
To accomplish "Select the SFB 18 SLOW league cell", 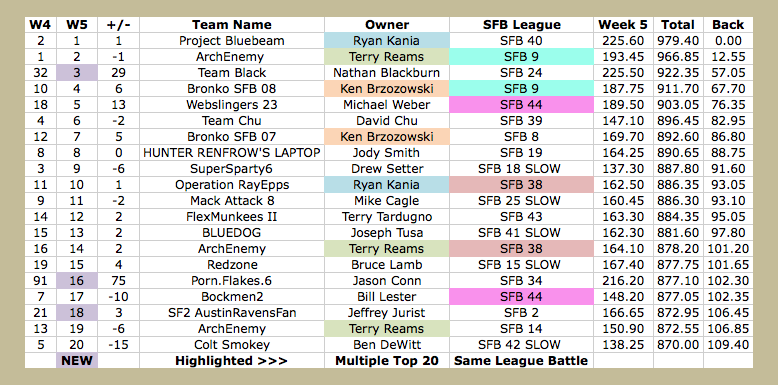I will pyautogui.click(x=521, y=169).
